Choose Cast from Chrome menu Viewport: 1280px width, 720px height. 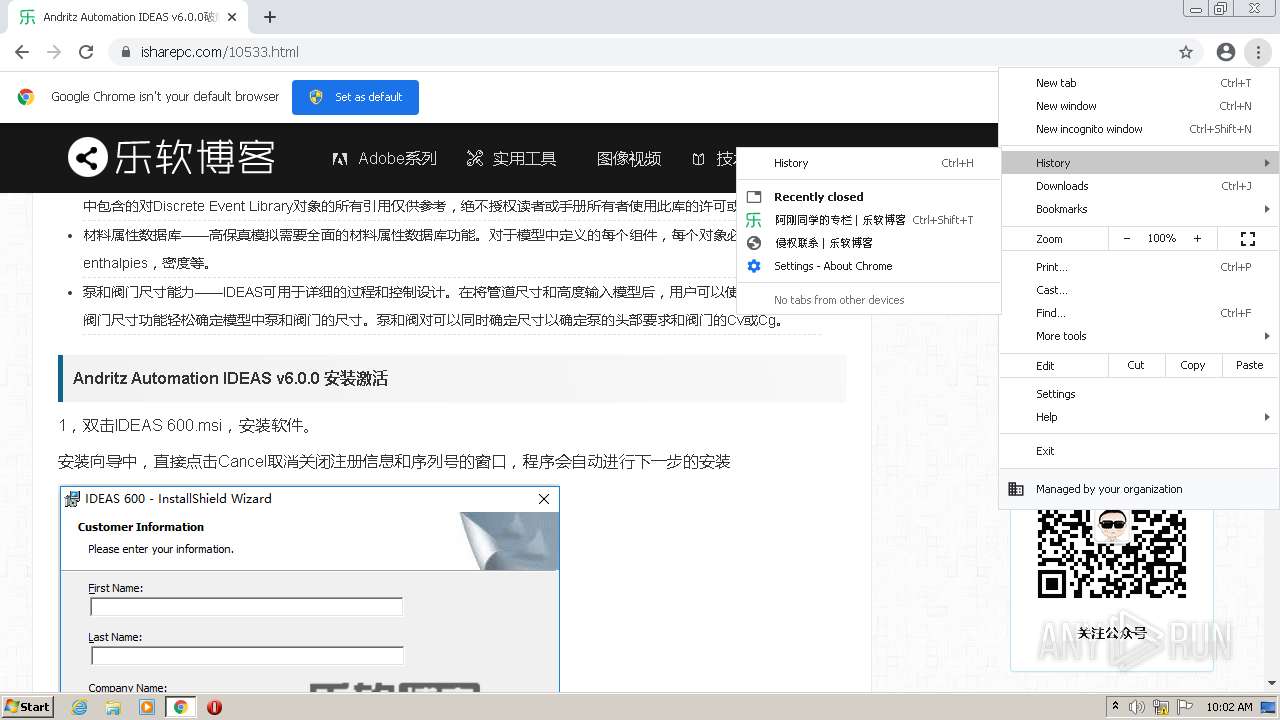click(x=1139, y=290)
